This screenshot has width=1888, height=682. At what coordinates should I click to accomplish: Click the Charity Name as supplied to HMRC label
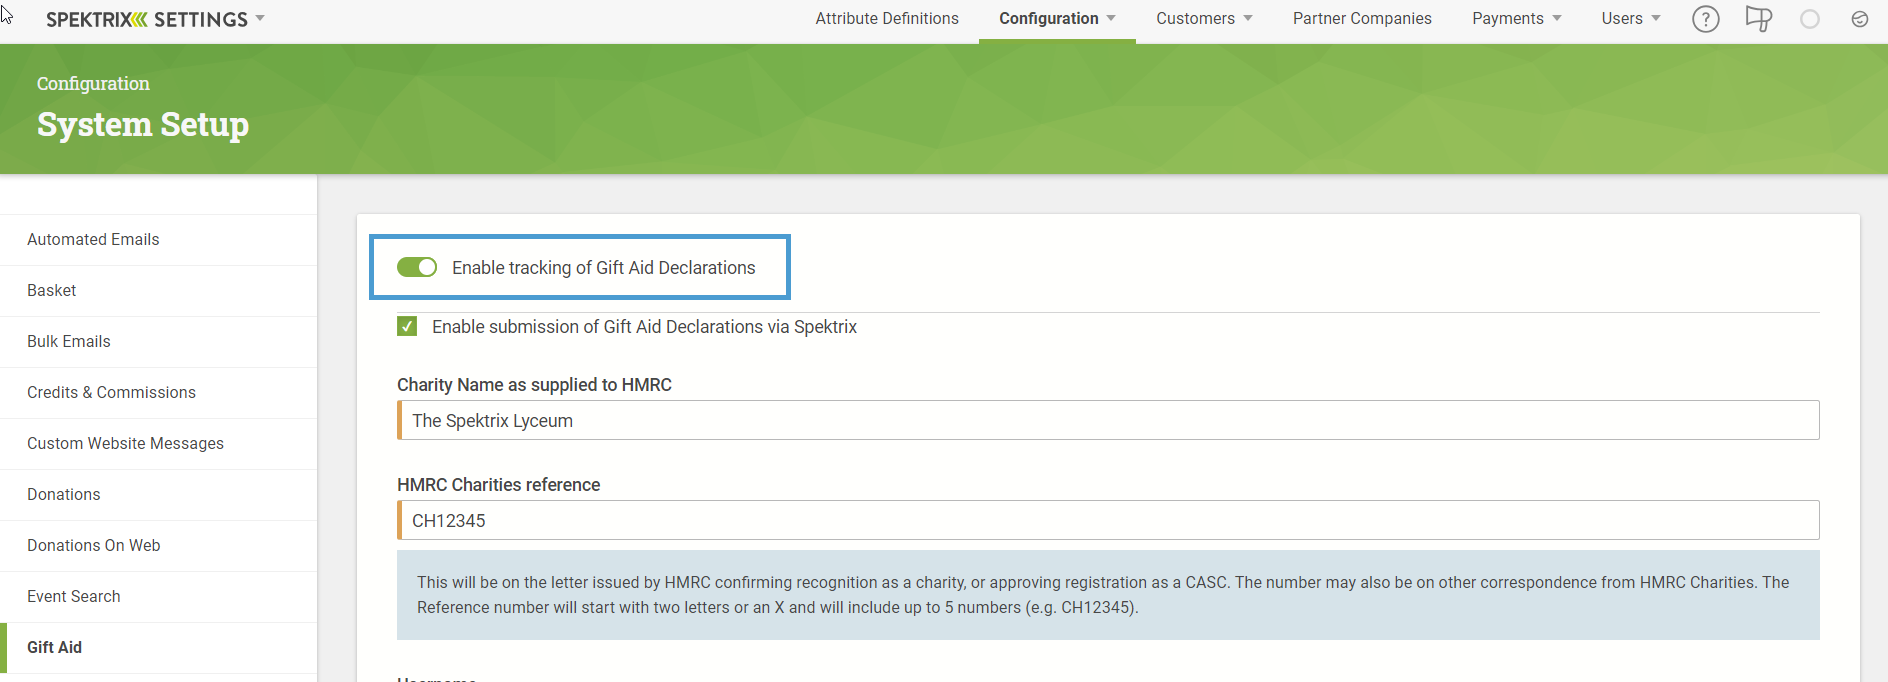534,385
